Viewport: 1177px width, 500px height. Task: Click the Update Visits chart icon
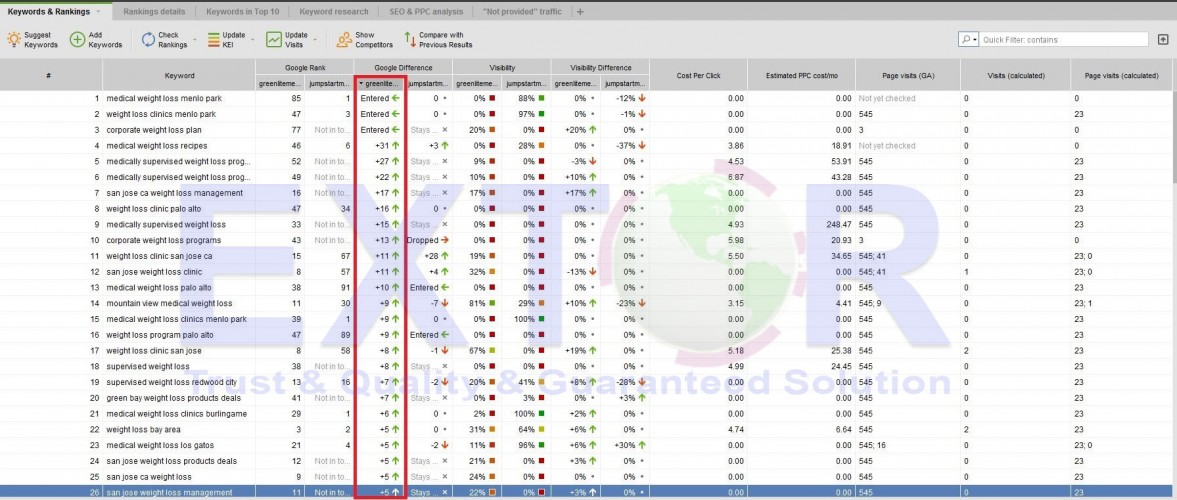pyautogui.click(x=273, y=39)
